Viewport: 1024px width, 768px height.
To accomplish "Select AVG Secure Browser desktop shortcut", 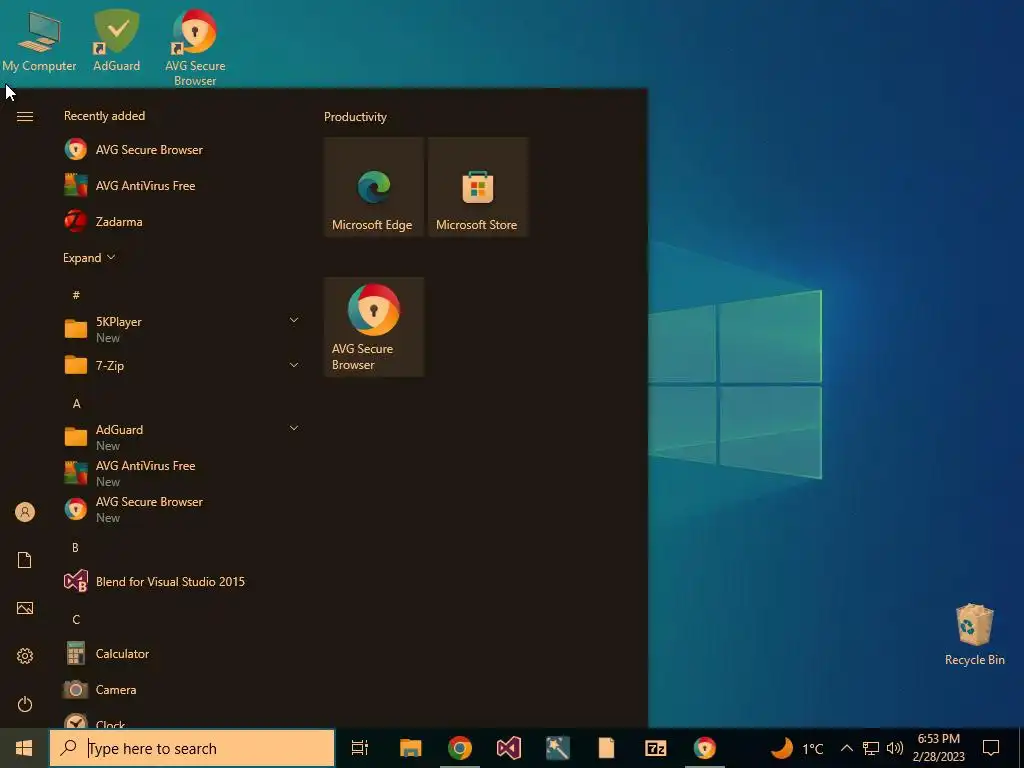I will click(x=195, y=48).
